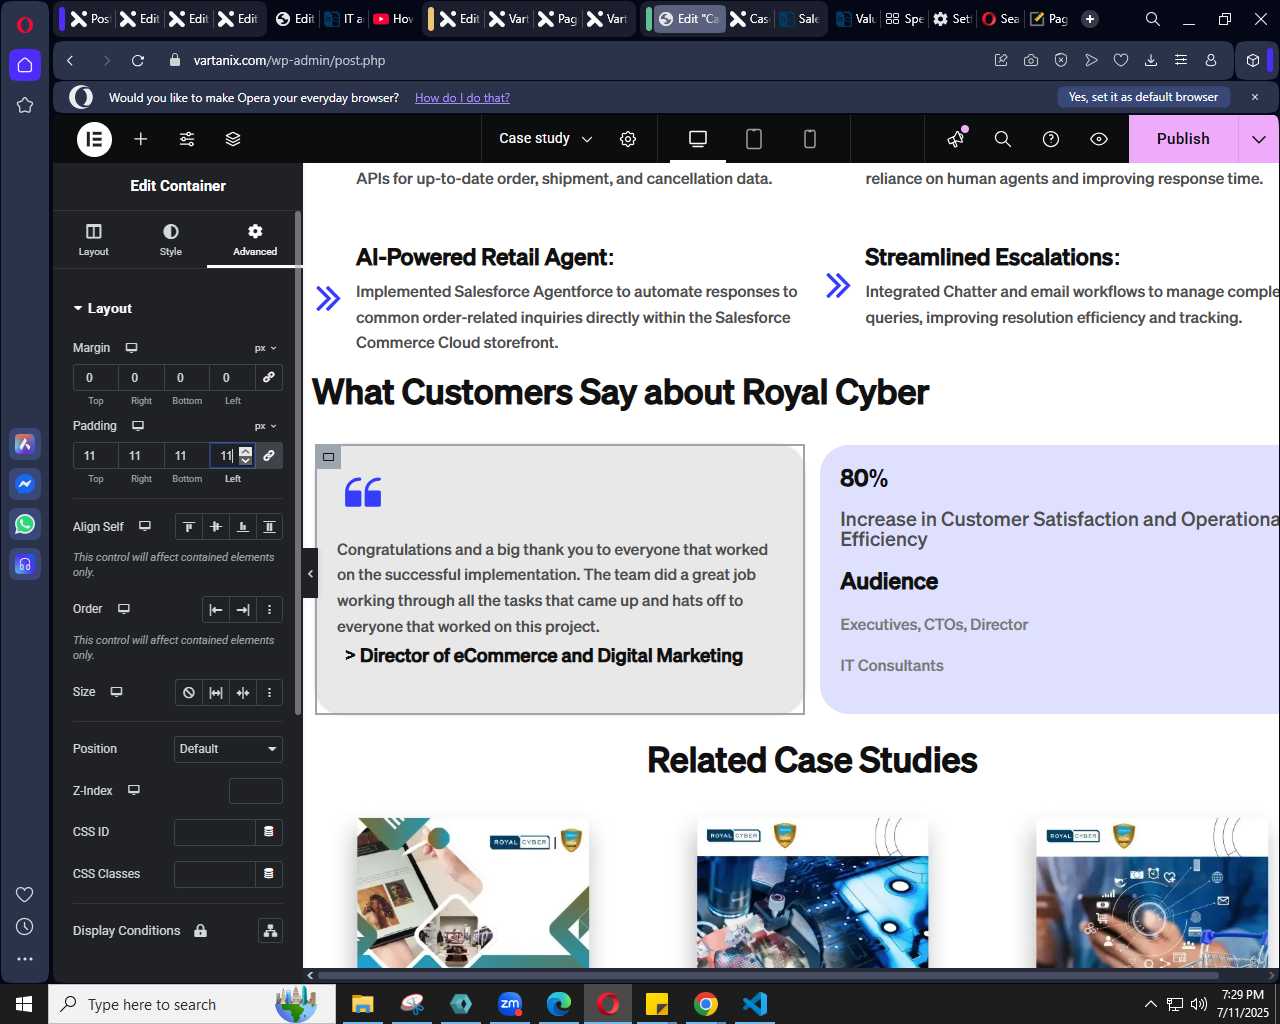Open the Elementor main menu logo
This screenshot has width=1280, height=1024.
(x=95, y=139)
